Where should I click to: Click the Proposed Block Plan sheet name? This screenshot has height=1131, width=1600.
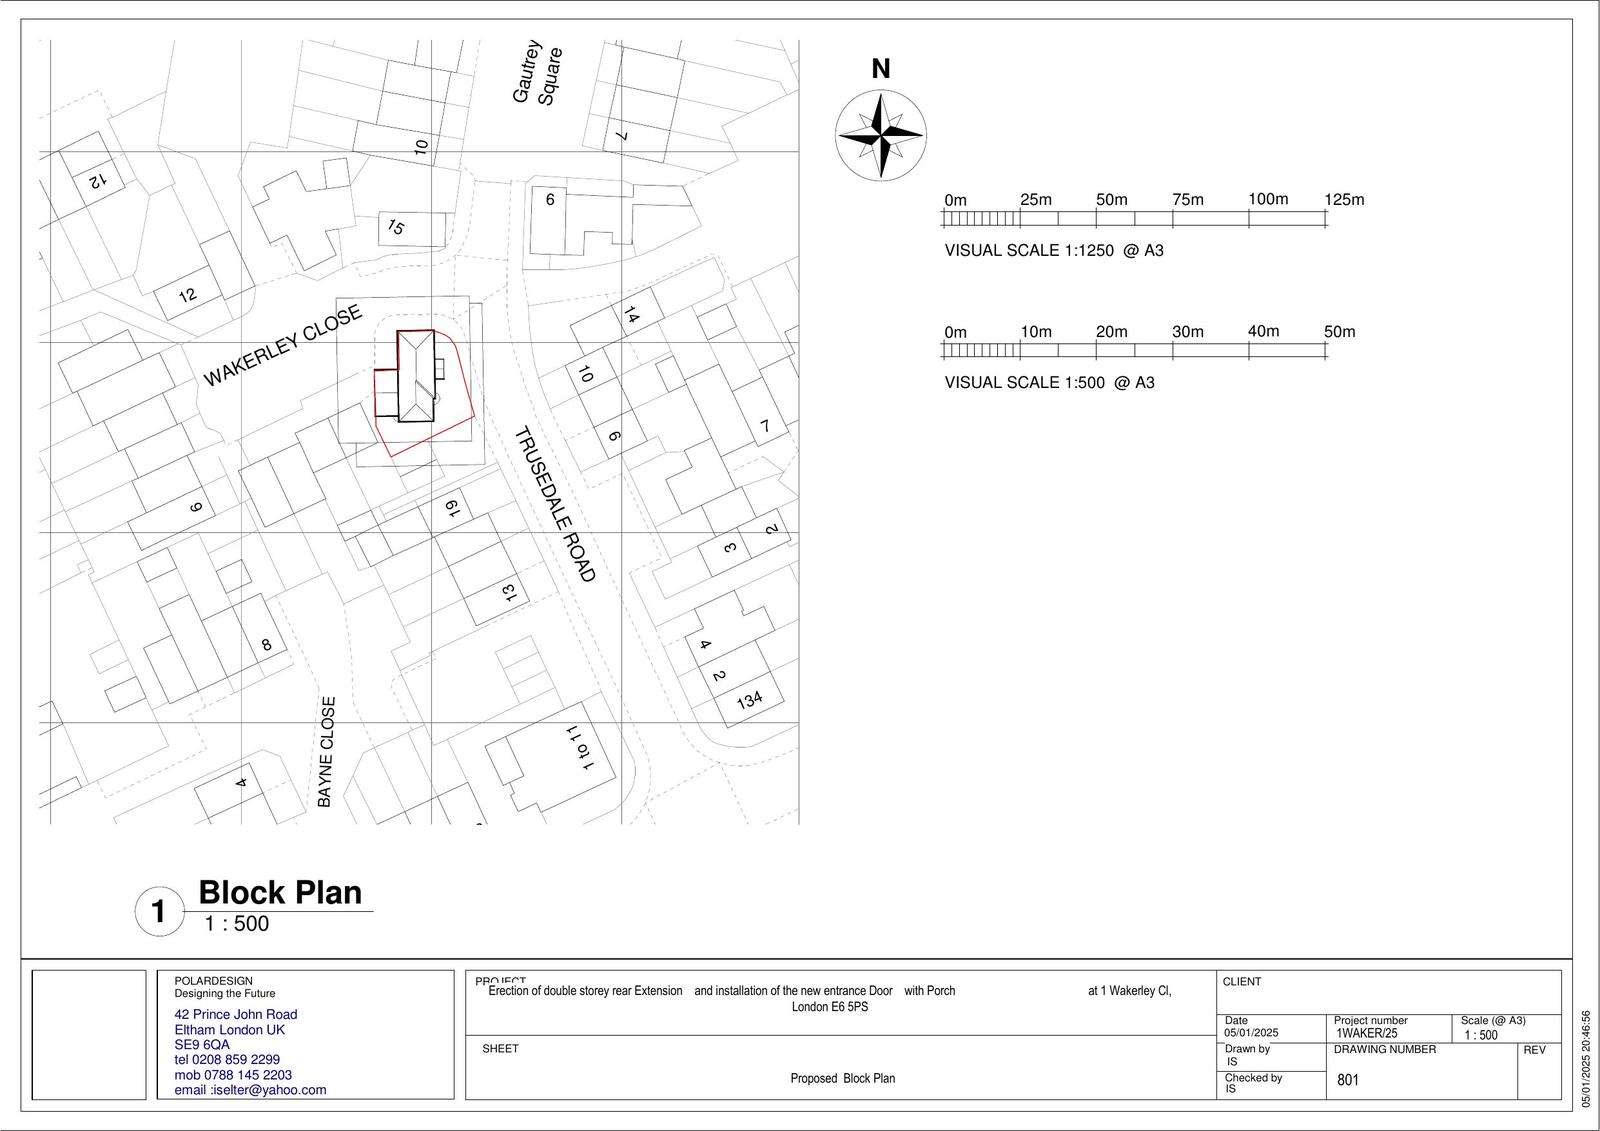click(x=842, y=1078)
